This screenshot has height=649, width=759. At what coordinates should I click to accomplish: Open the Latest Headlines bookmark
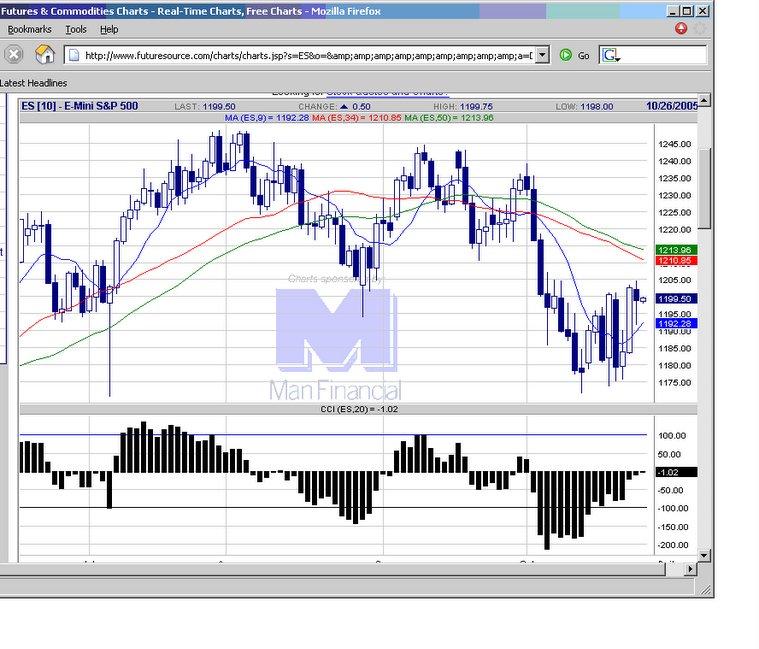click(x=33, y=83)
